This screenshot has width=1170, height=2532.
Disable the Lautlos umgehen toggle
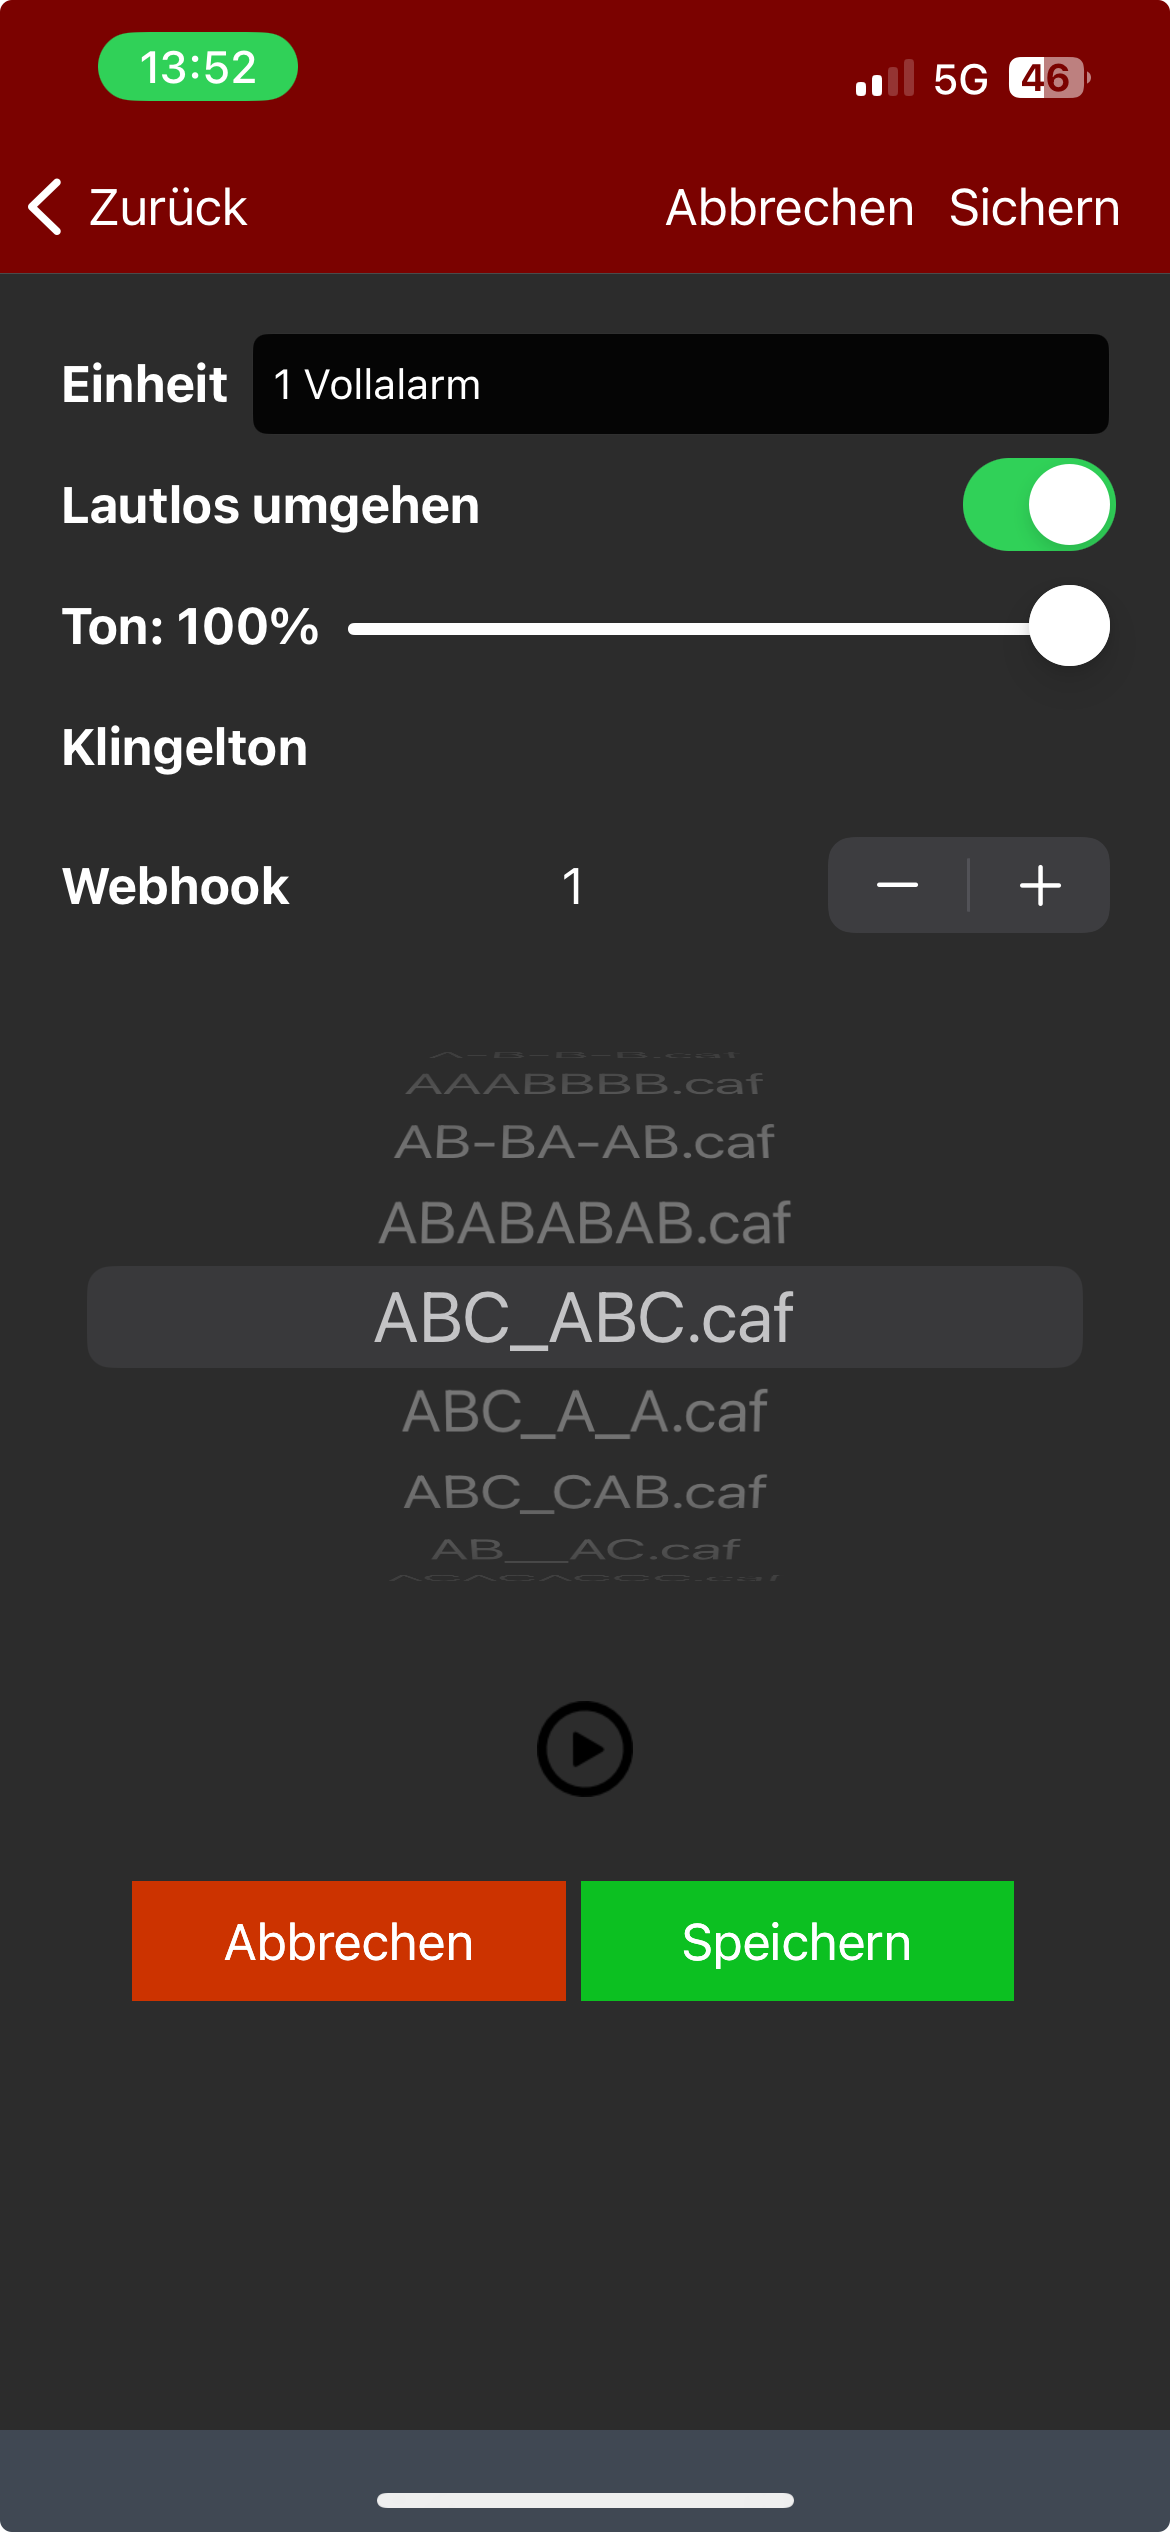tap(1040, 505)
